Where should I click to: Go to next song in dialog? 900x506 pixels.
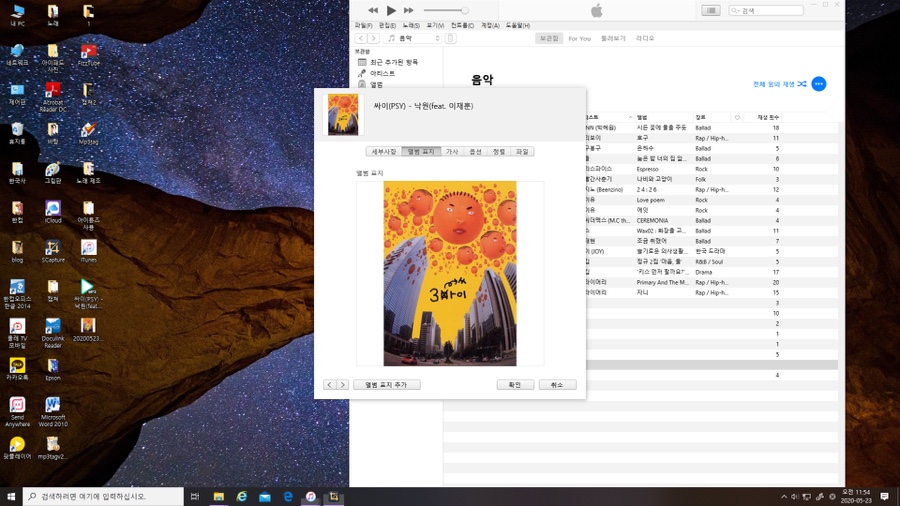pos(343,385)
